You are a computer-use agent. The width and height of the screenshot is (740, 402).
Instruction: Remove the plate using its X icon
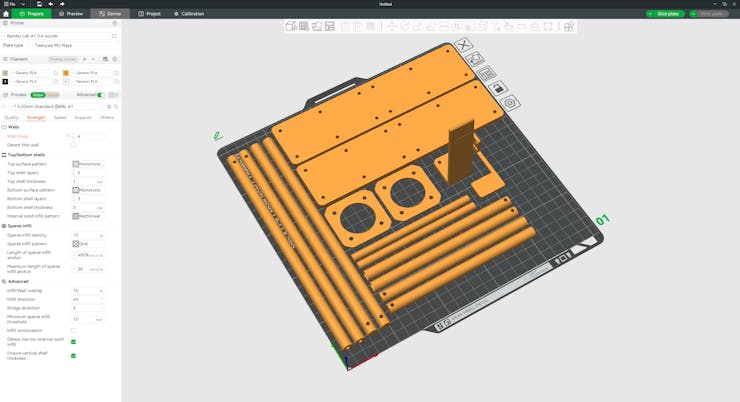[x=463, y=45]
